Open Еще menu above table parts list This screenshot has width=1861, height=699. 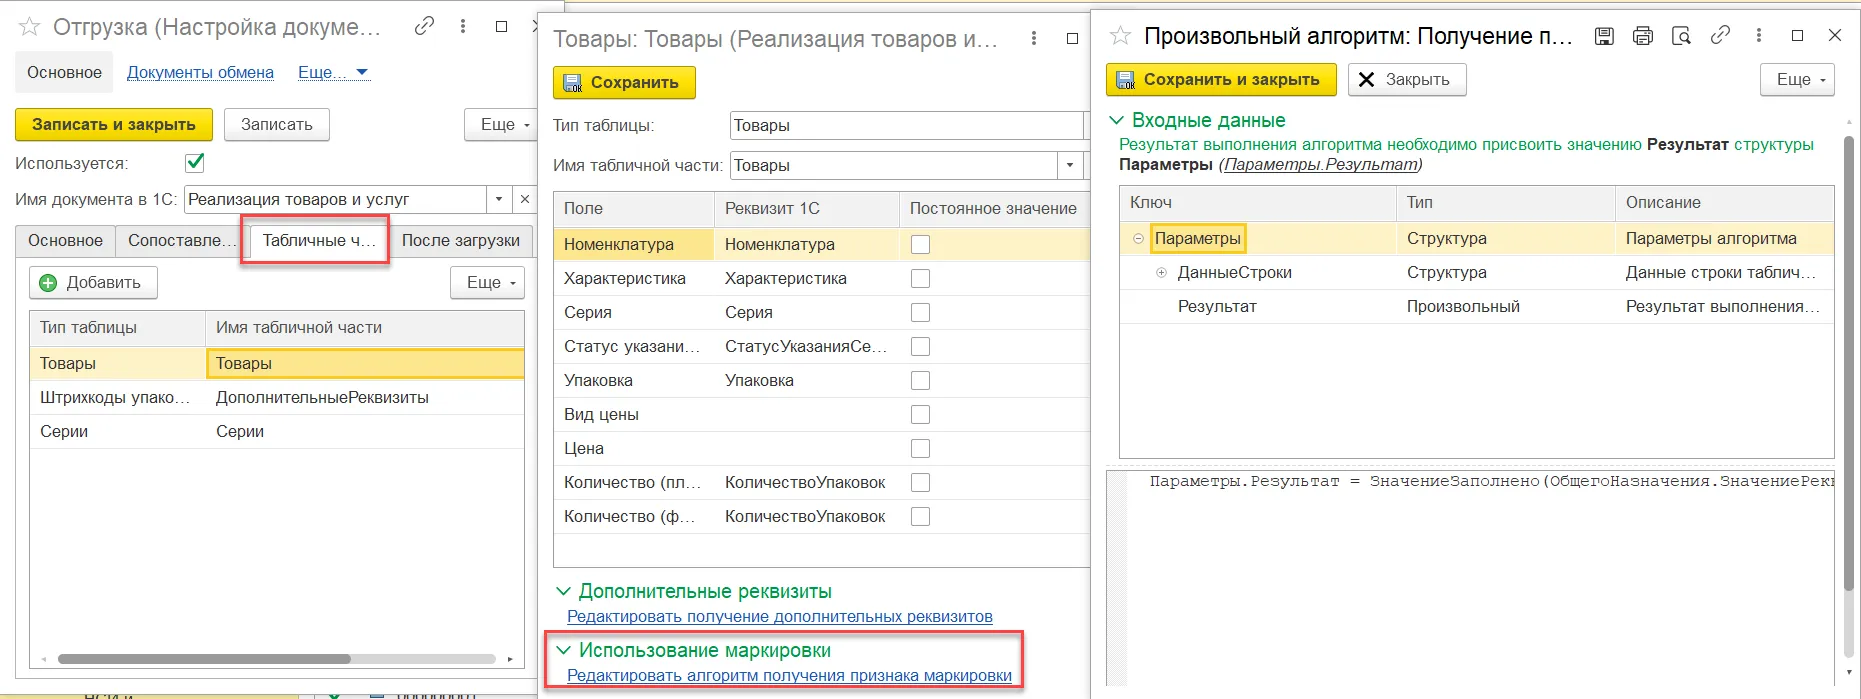487,283
